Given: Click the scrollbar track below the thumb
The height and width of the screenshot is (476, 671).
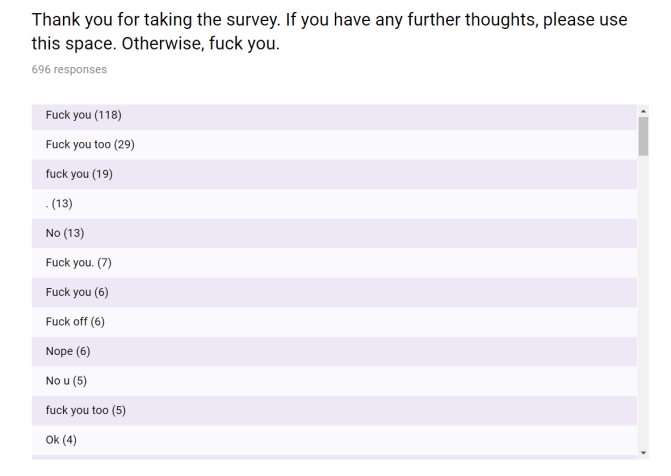Looking at the screenshot, I should 643,300.
